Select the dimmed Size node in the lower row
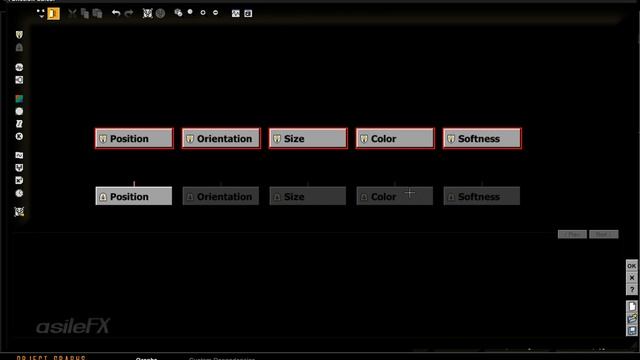640x360 pixels. [x=308, y=196]
